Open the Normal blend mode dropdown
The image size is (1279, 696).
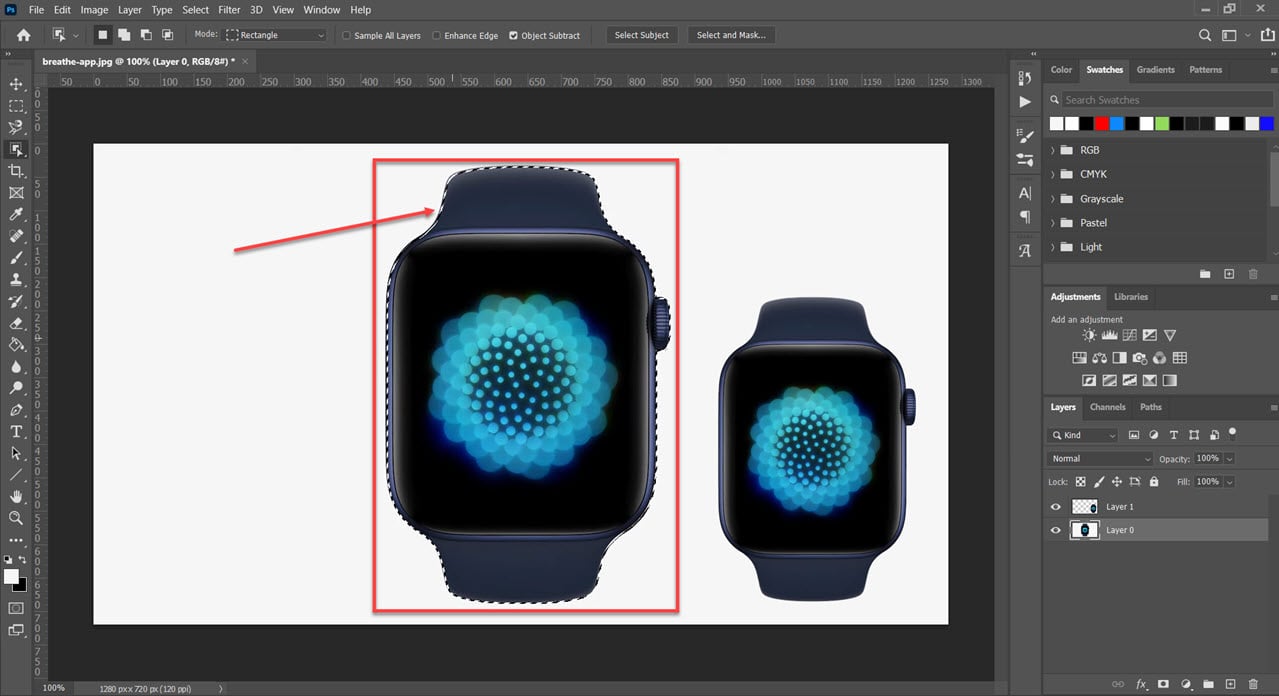[1100, 458]
